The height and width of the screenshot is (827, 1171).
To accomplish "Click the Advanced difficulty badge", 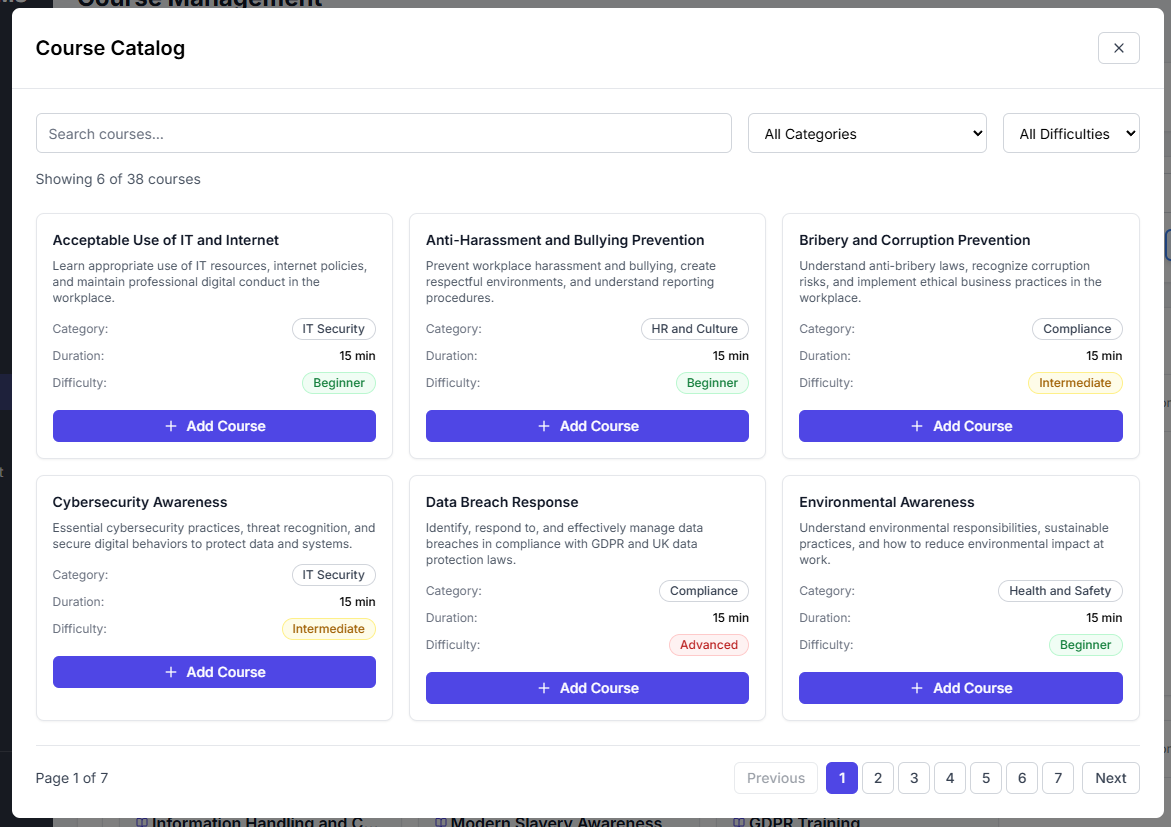I will pos(708,645).
